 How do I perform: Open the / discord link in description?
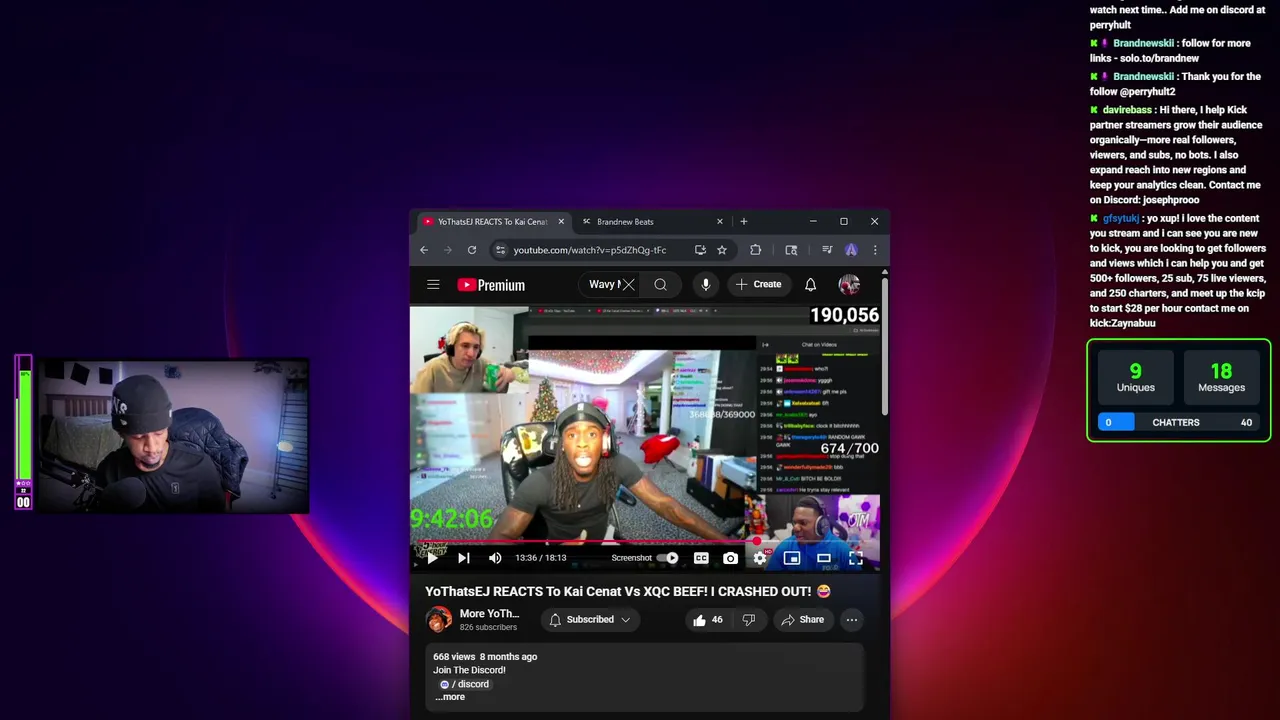tap(465, 684)
